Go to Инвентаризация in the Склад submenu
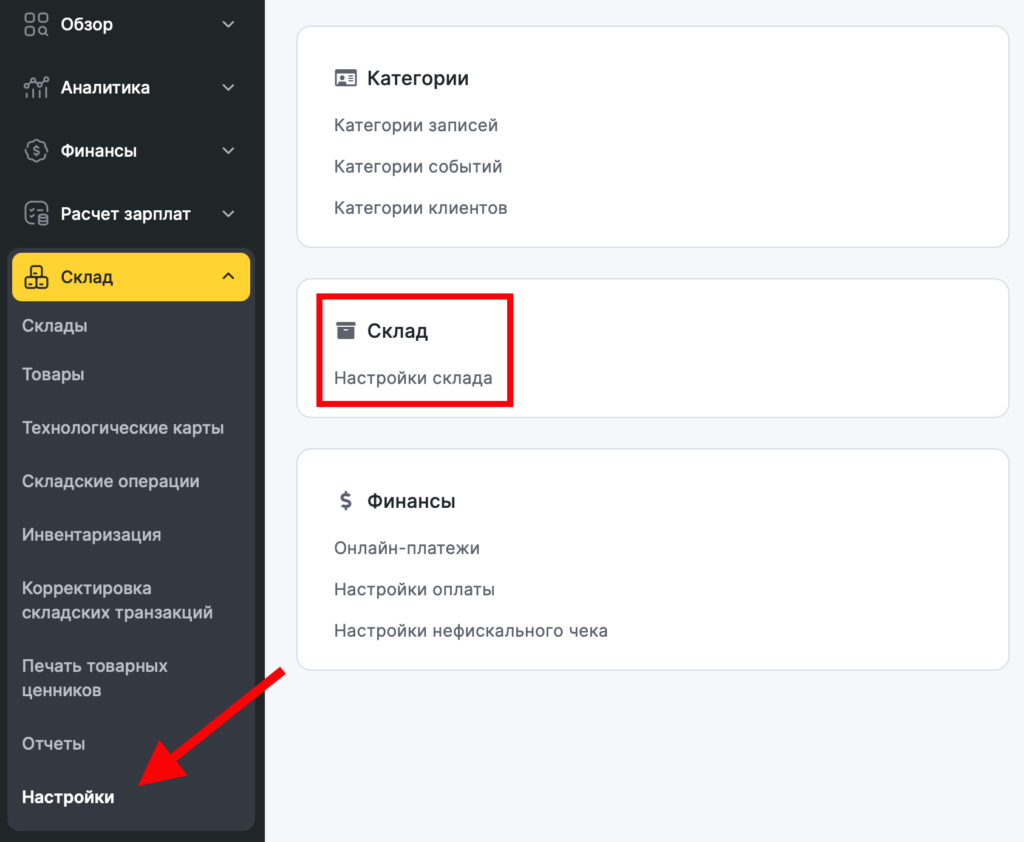This screenshot has width=1024, height=842. tap(91, 535)
